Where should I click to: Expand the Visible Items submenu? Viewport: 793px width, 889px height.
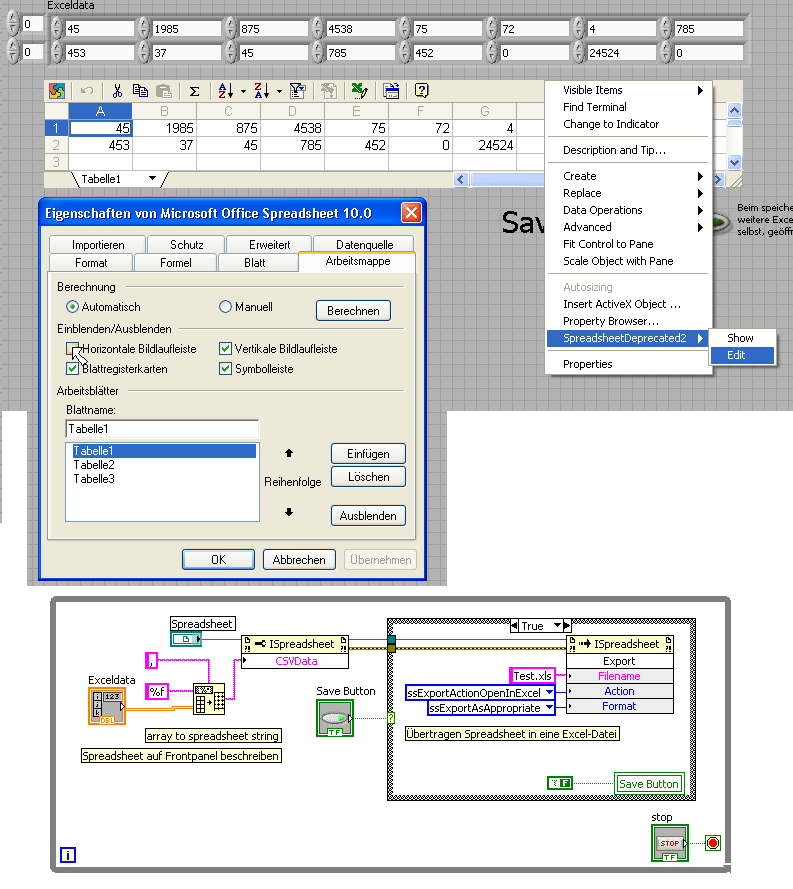coord(630,90)
